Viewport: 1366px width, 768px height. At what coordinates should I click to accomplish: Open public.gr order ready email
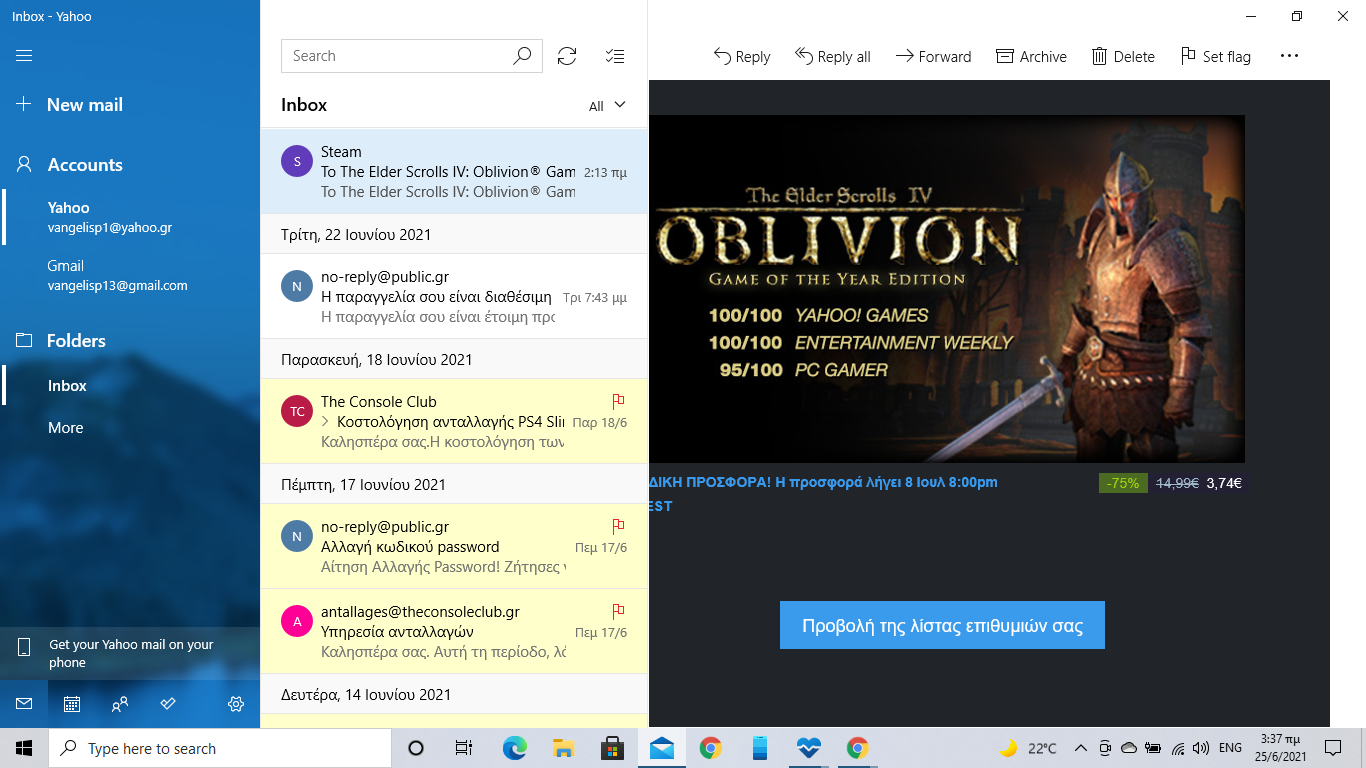point(454,296)
